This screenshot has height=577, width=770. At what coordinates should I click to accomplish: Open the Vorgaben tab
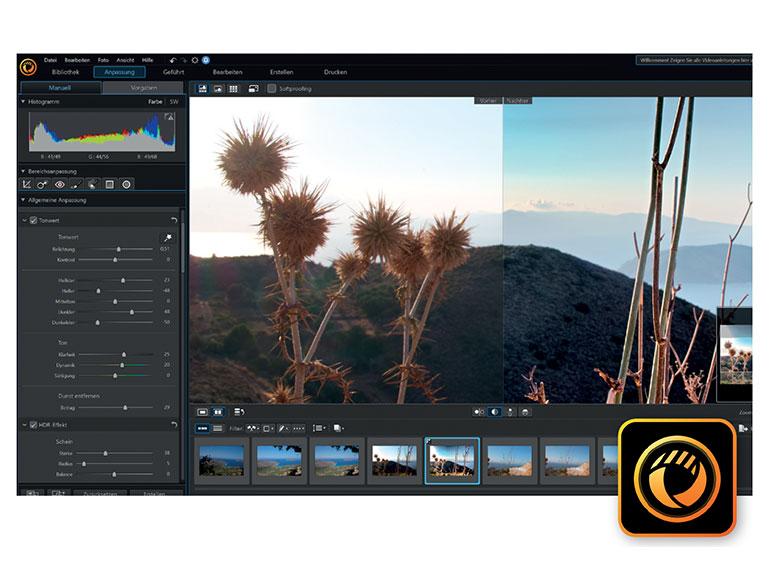[143, 87]
